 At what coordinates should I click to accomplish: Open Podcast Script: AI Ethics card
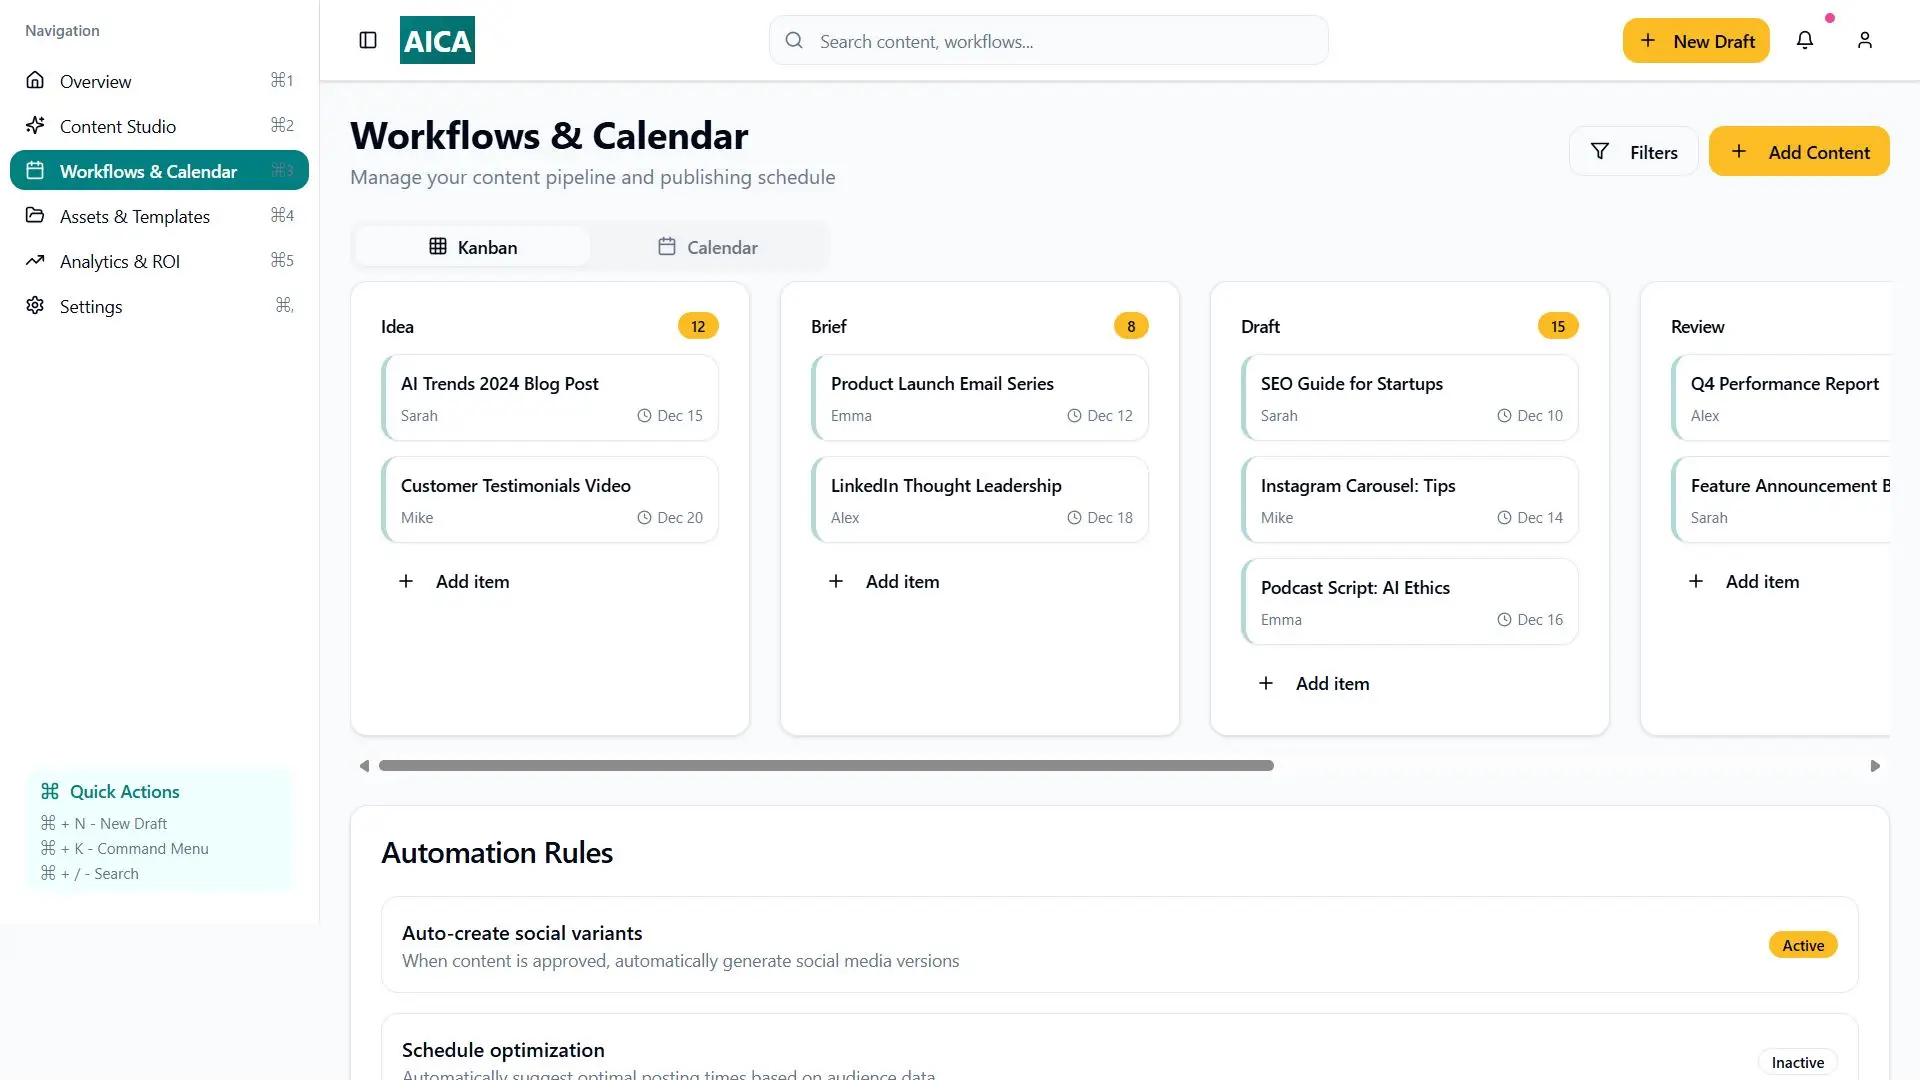click(x=1410, y=602)
